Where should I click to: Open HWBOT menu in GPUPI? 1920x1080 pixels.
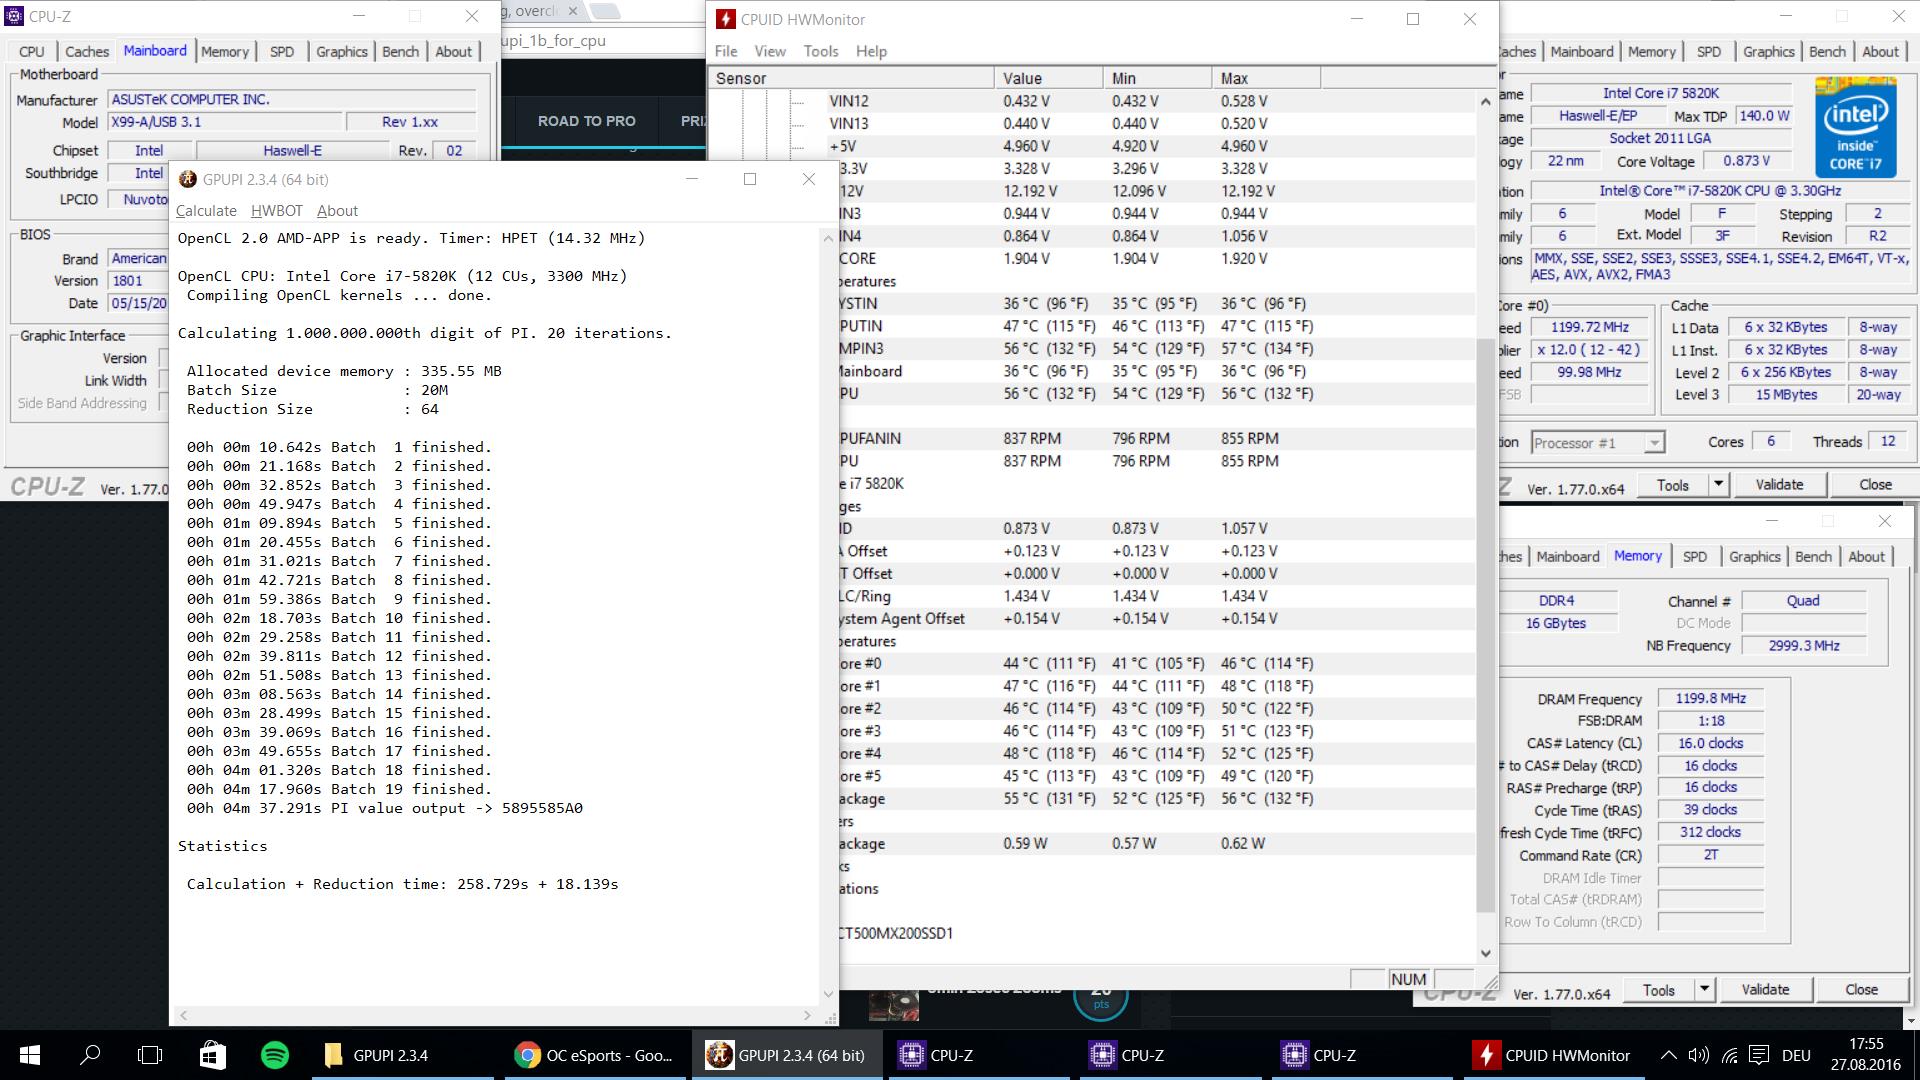click(x=276, y=211)
